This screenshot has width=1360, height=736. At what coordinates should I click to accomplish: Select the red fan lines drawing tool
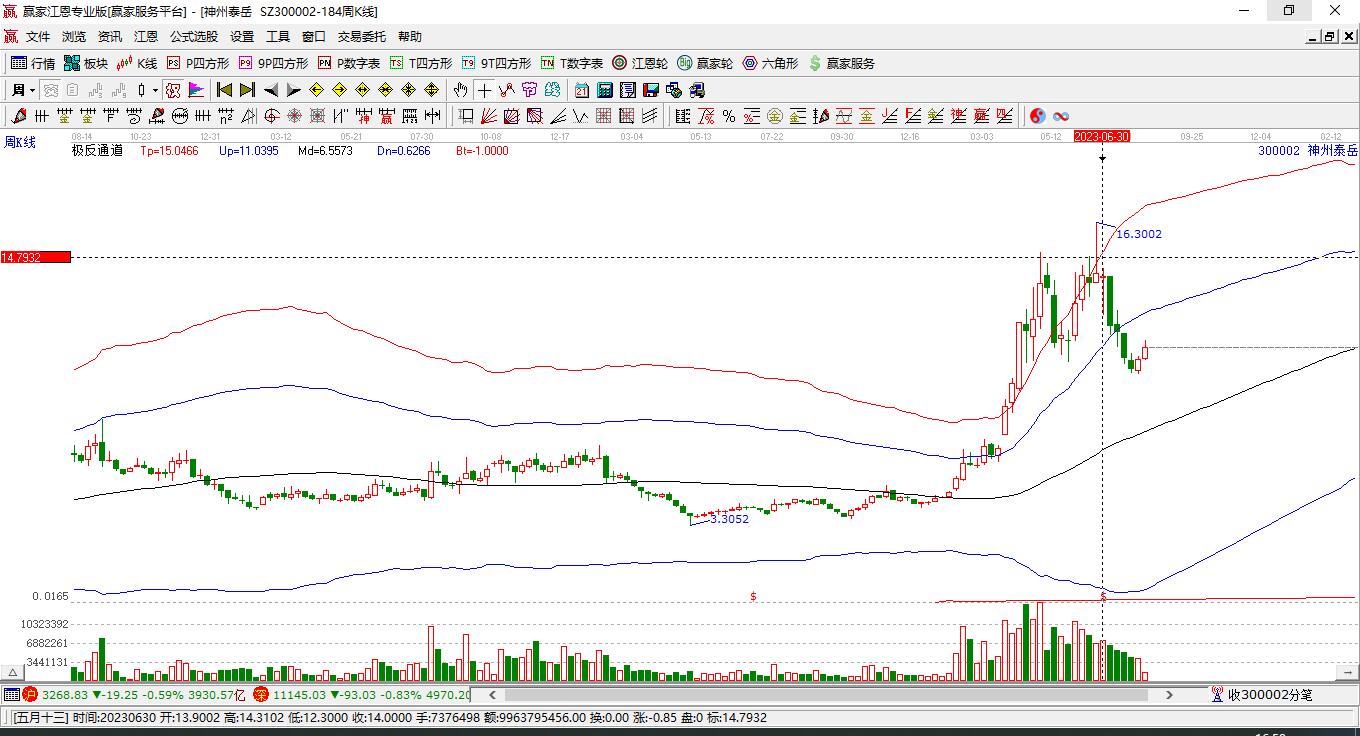(x=489, y=116)
